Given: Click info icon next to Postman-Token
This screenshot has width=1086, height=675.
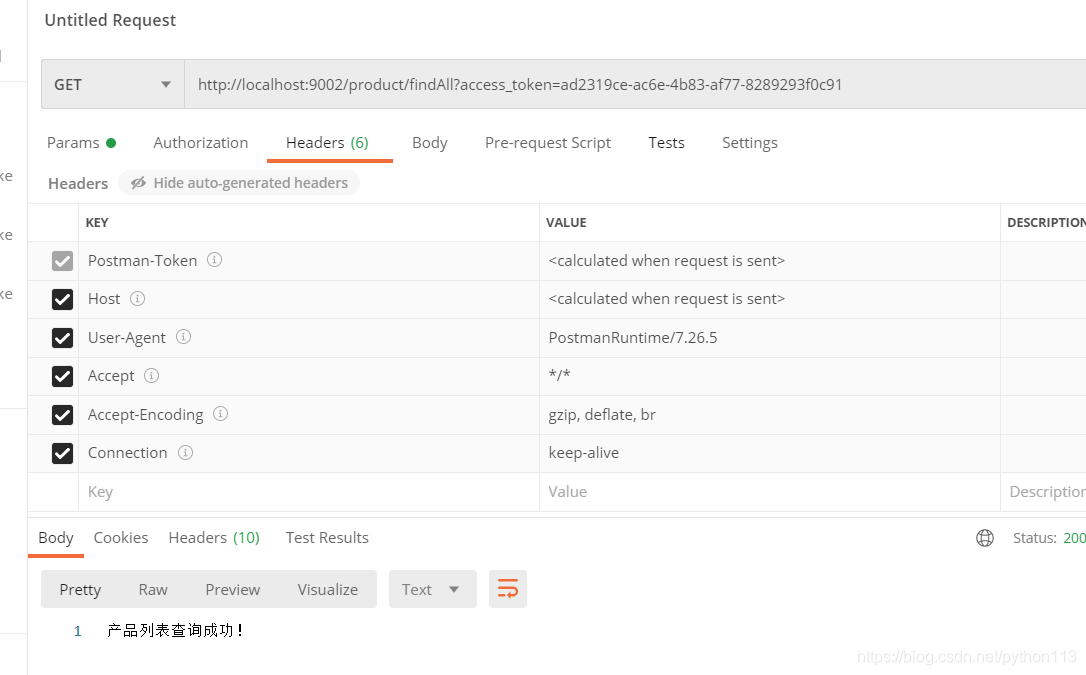Looking at the screenshot, I should pyautogui.click(x=215, y=260).
